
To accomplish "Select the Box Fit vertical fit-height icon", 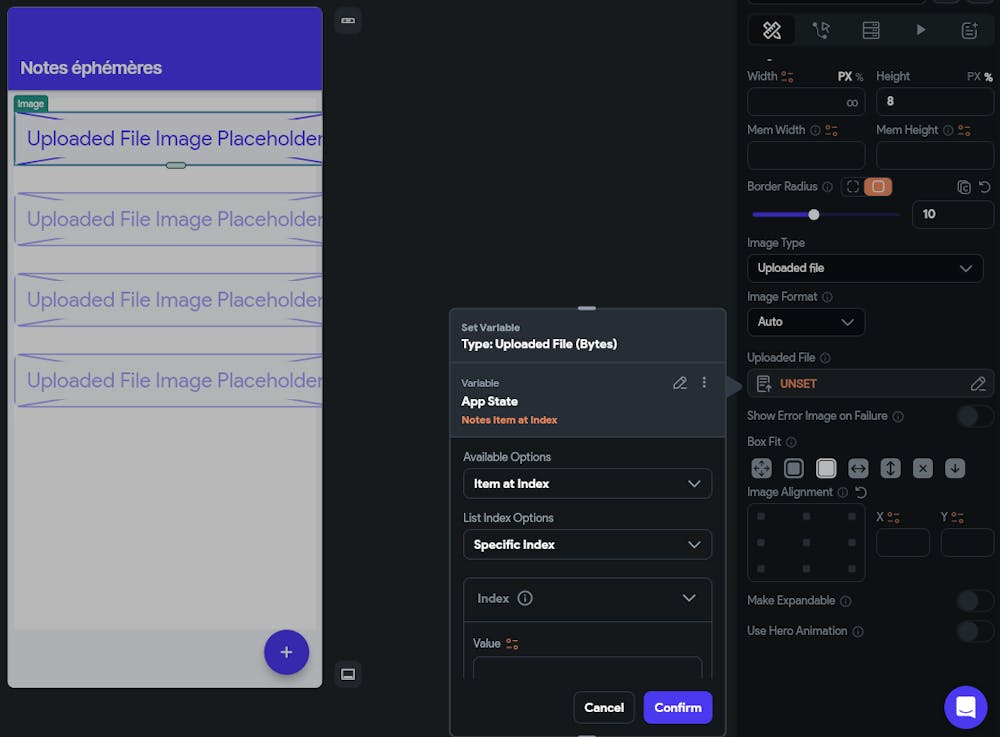I will tap(890, 468).
